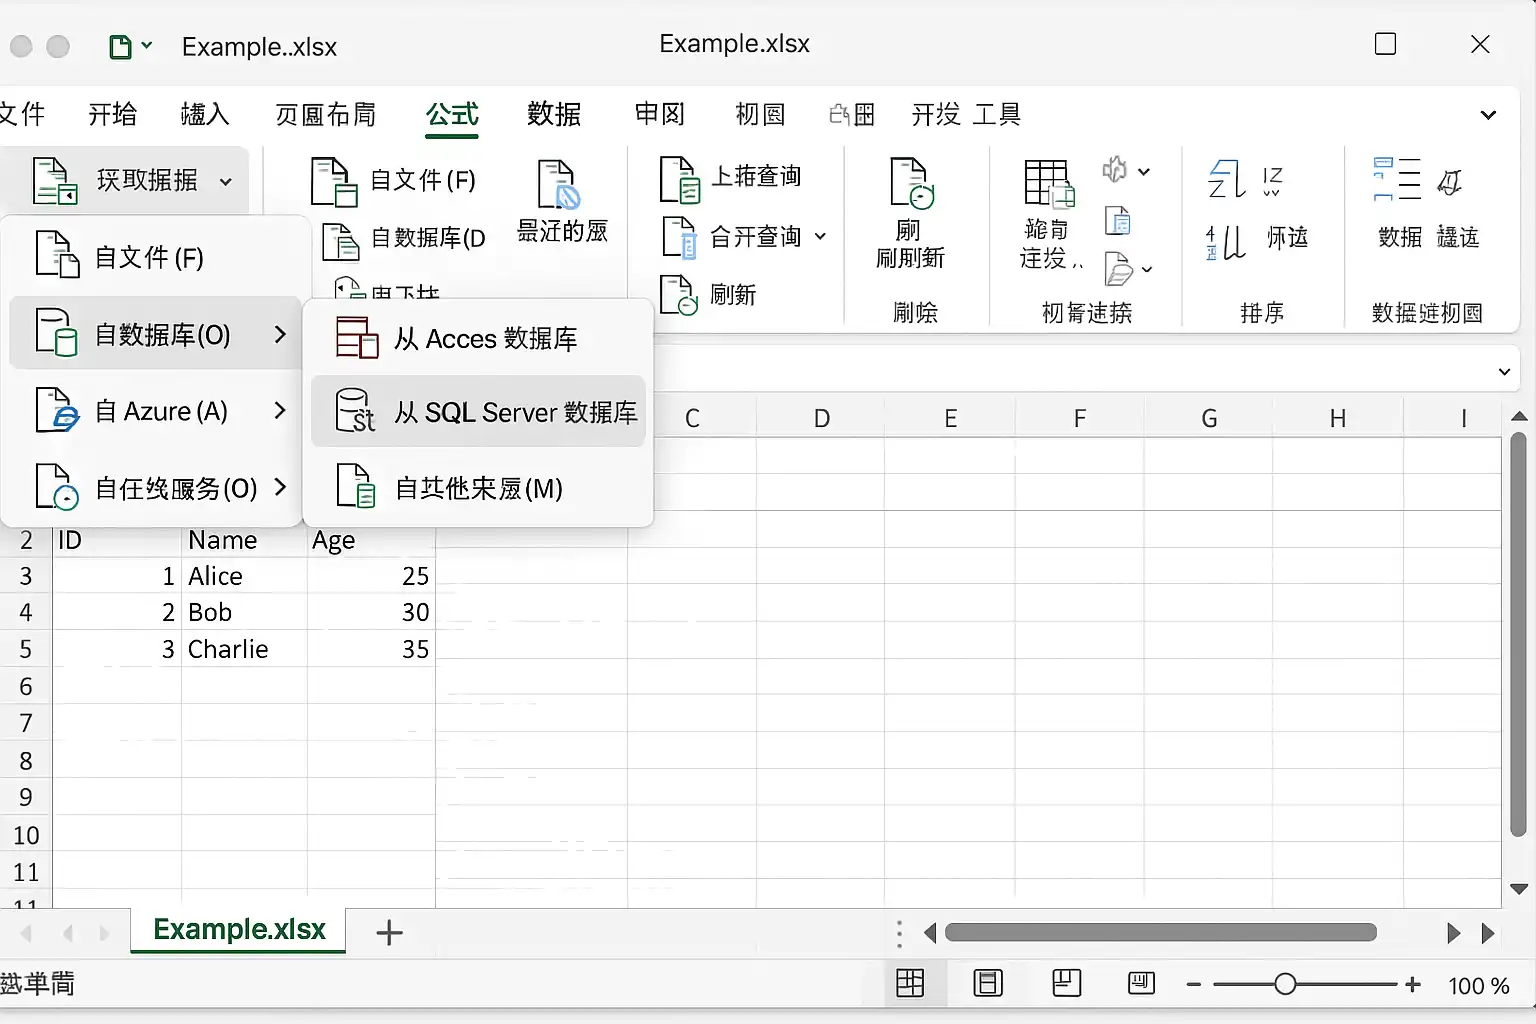Click the refresh all icon in ribbon
Image resolution: width=1536 pixels, height=1024 pixels.
pos(911,183)
